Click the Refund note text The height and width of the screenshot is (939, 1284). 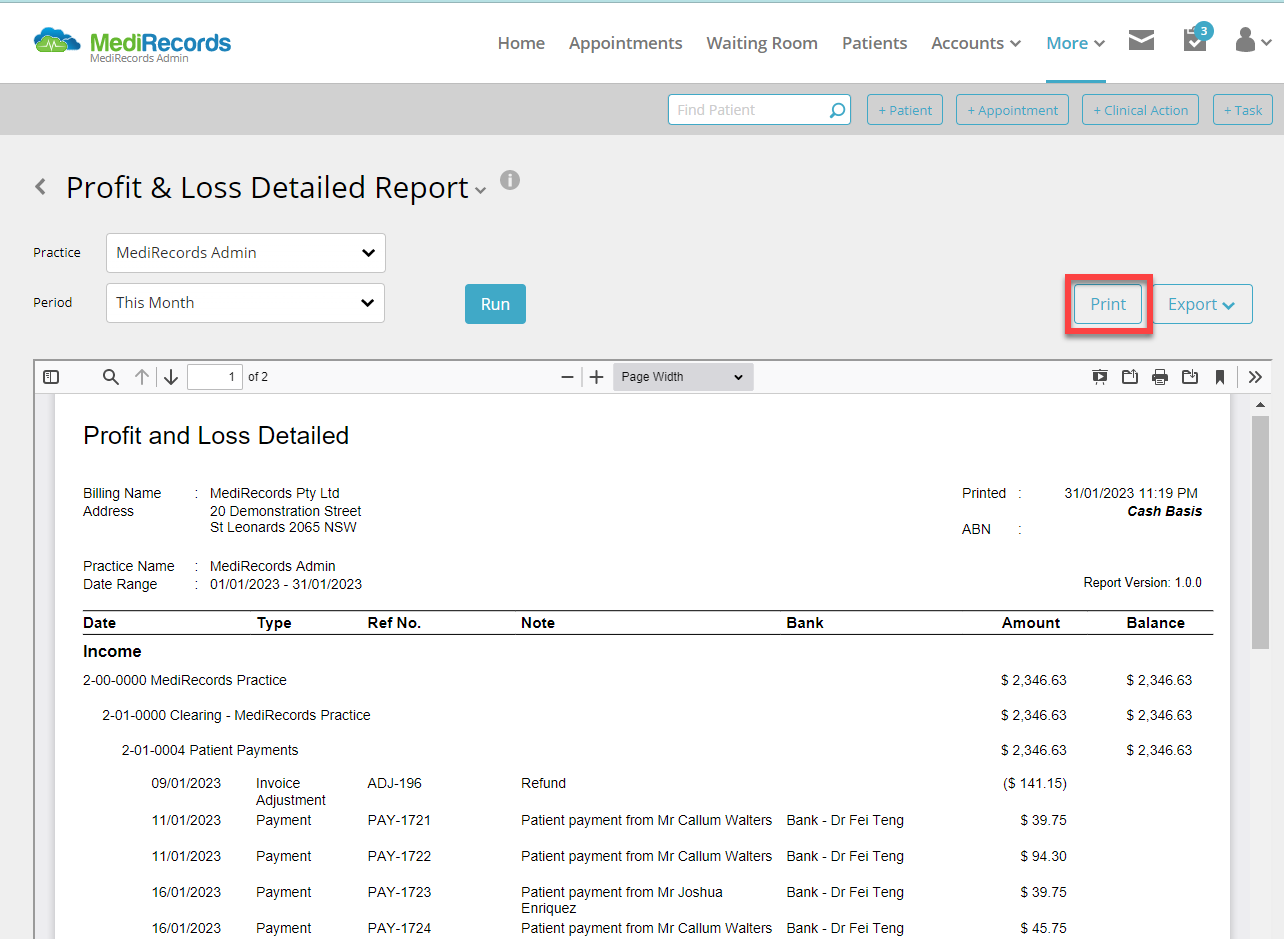(x=543, y=783)
